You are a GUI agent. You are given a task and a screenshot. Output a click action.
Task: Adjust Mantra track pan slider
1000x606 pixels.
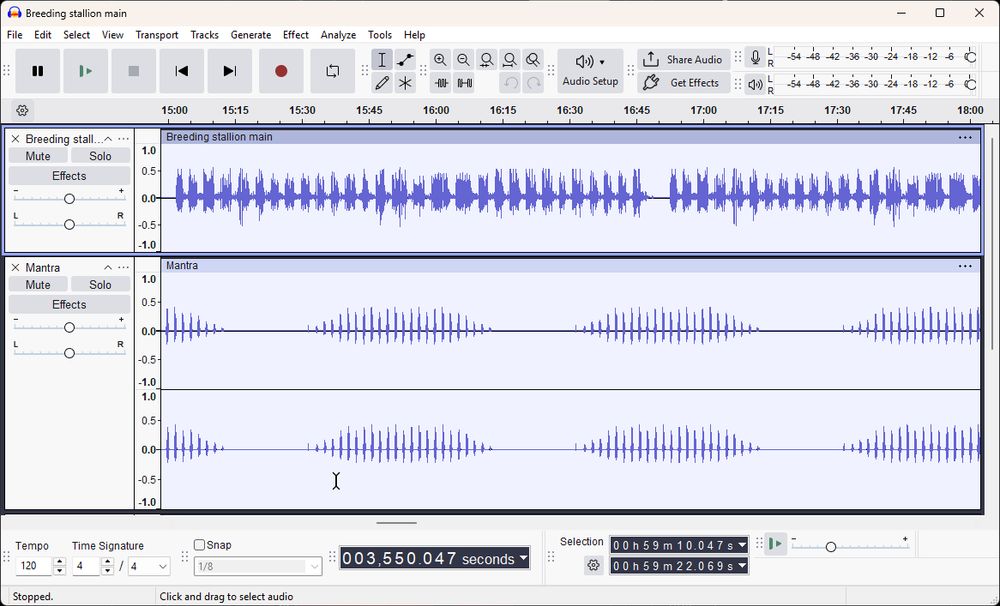pyautogui.click(x=69, y=353)
